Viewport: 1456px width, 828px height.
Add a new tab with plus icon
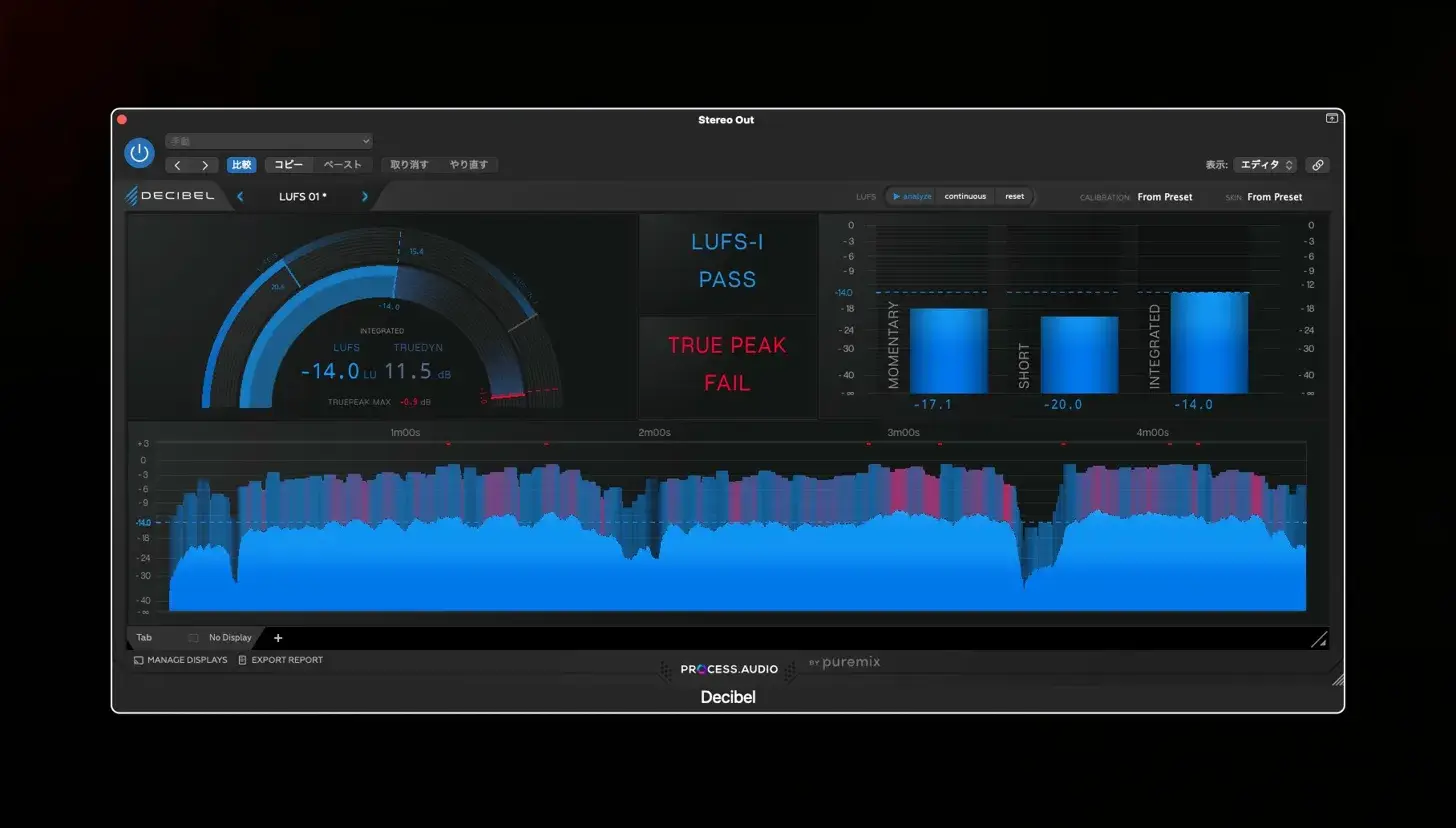[278, 638]
